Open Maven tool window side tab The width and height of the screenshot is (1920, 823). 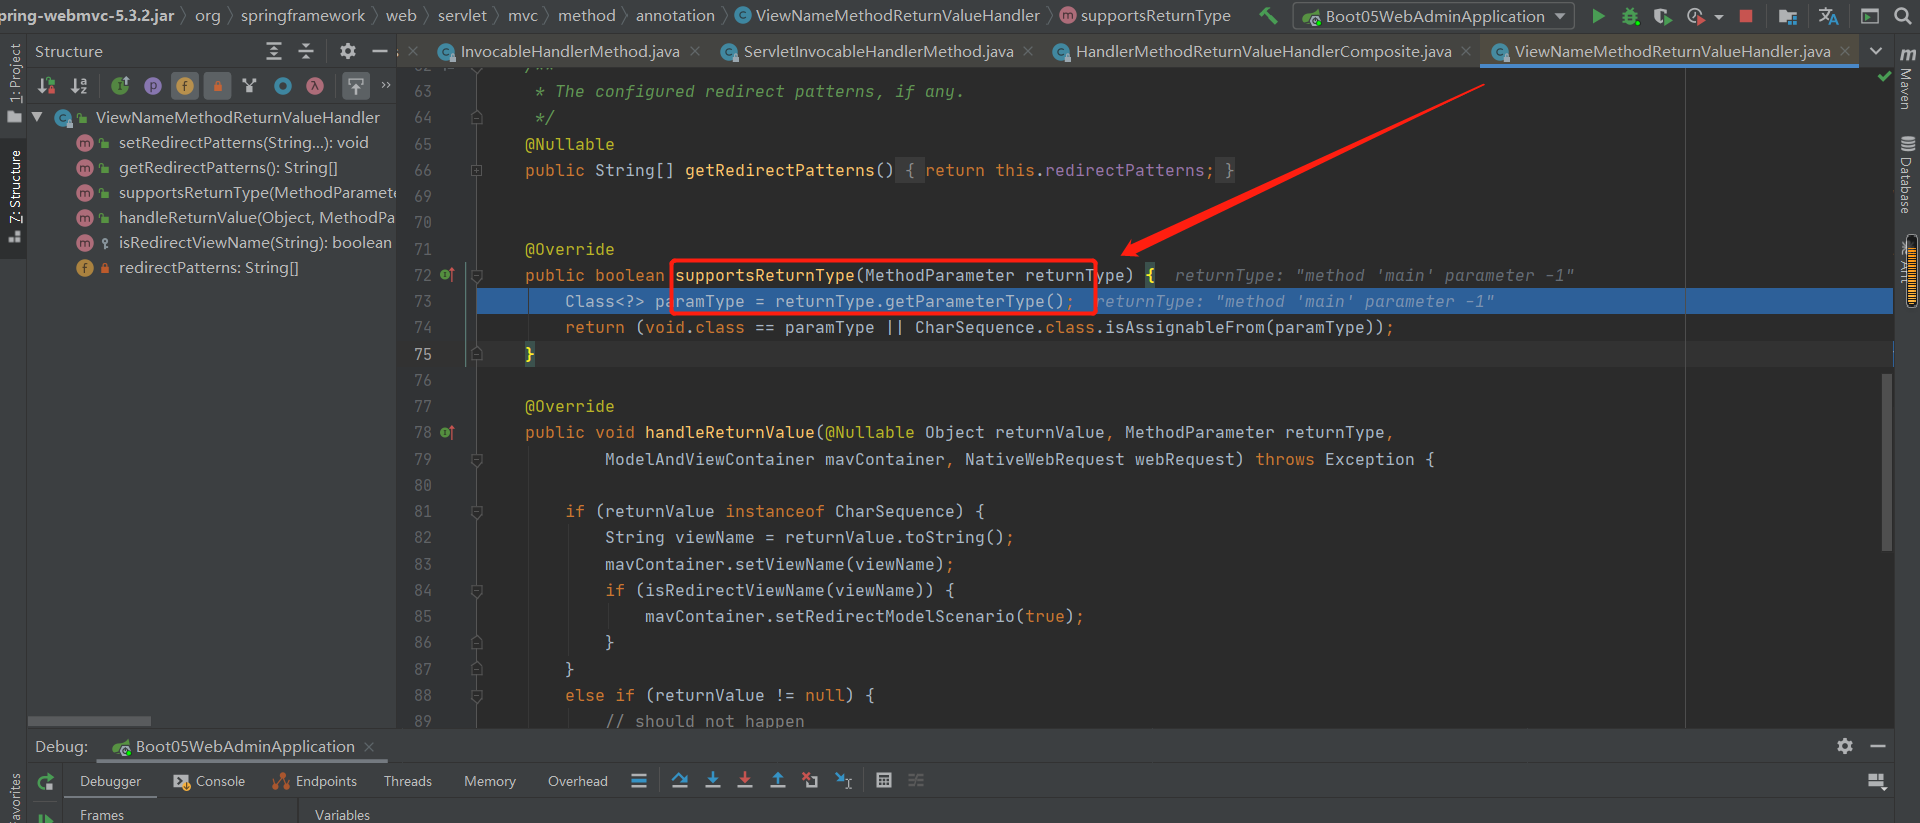click(1906, 79)
